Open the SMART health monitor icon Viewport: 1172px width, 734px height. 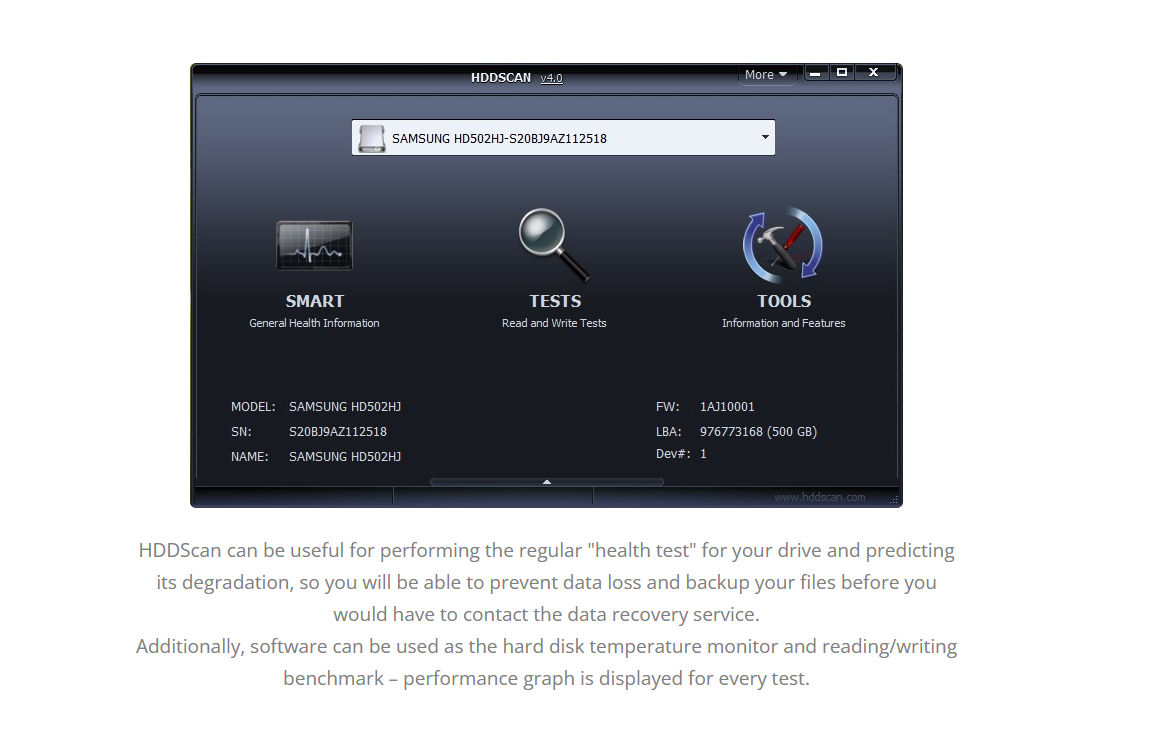click(314, 245)
